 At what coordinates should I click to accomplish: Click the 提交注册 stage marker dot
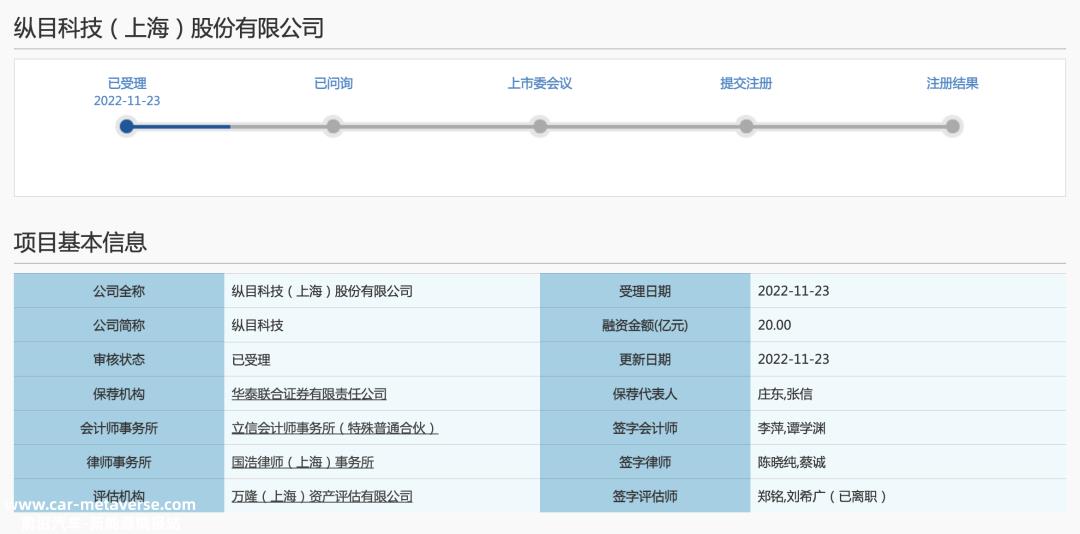tap(746, 126)
